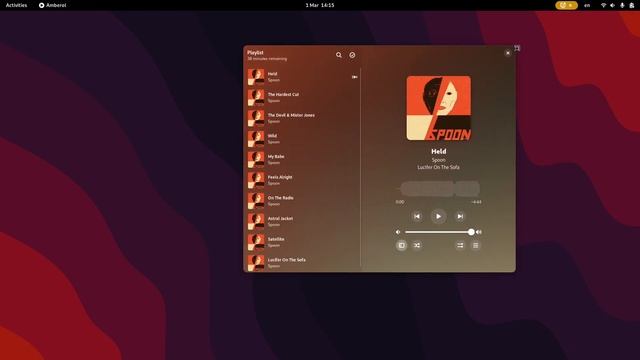Open the main hamburger menu
640x360 pixels.
[476, 245]
